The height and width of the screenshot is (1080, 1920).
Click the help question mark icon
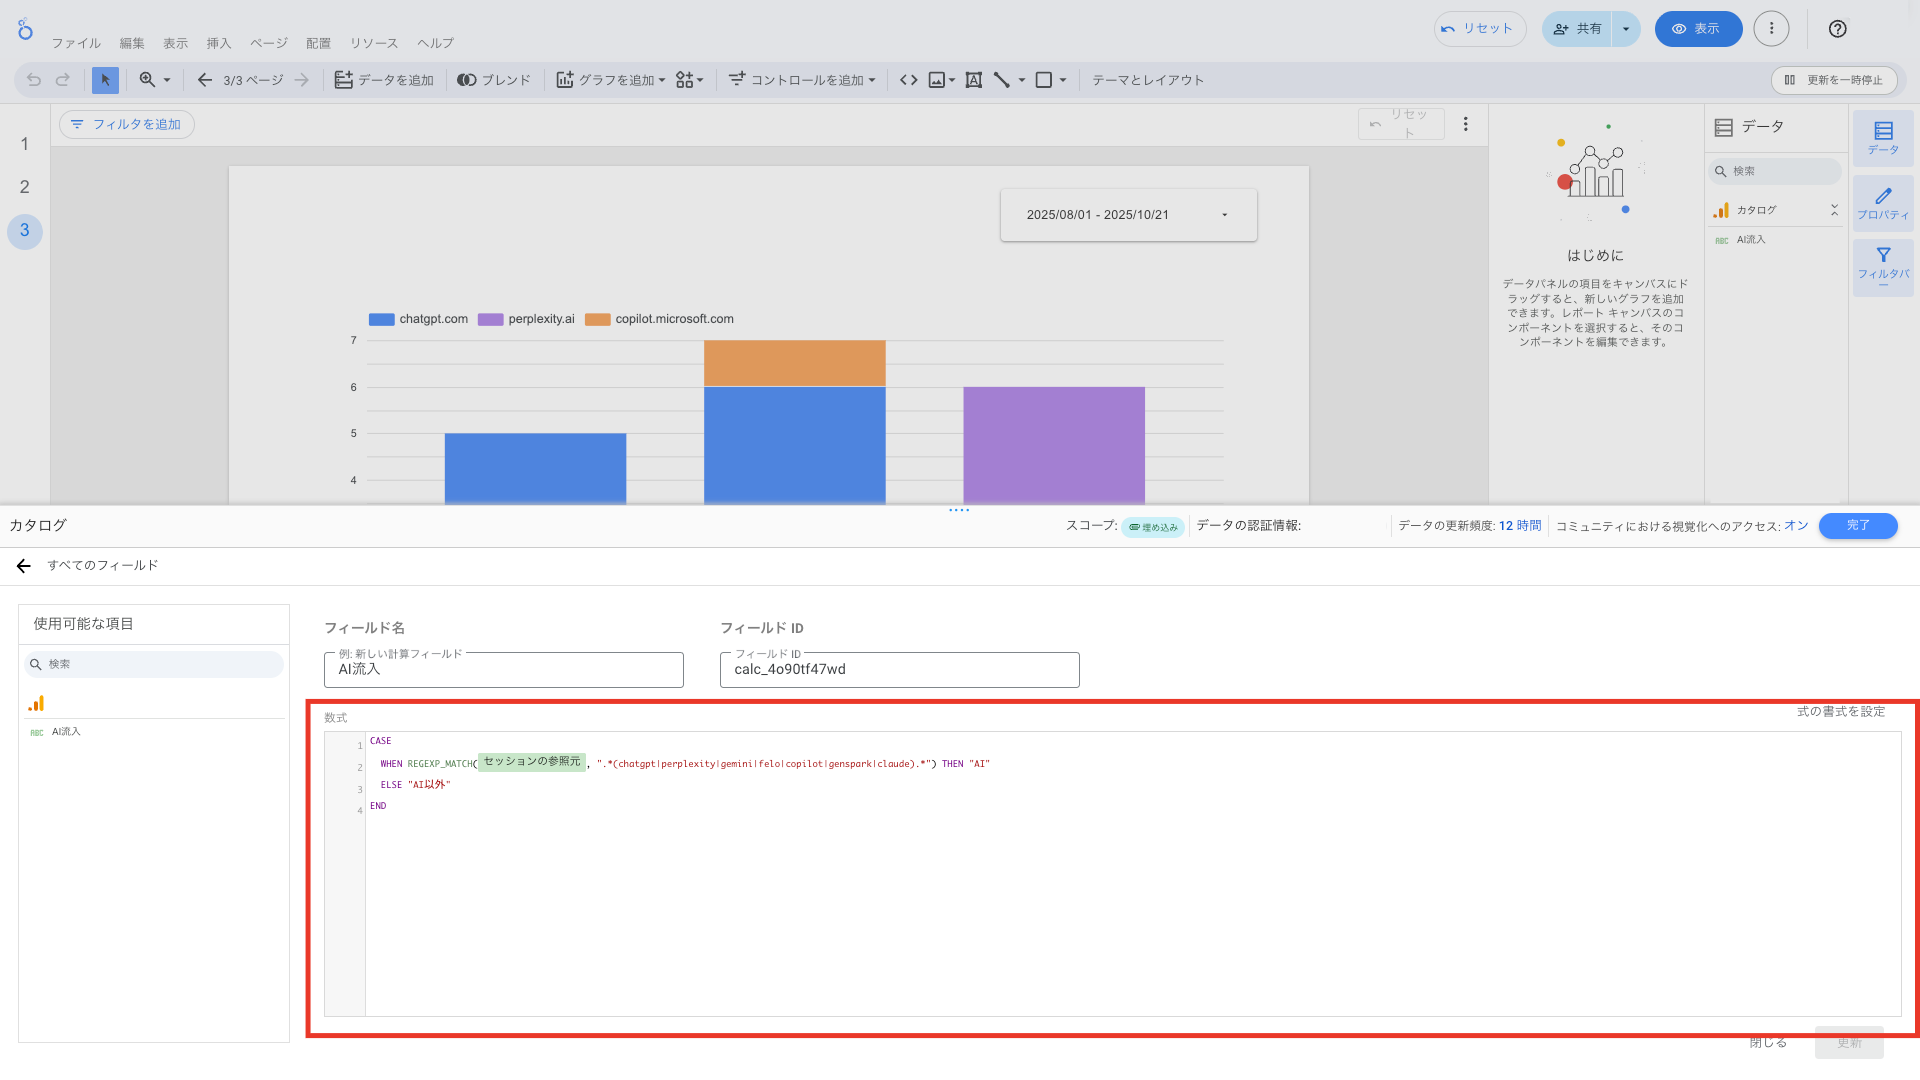point(1837,29)
